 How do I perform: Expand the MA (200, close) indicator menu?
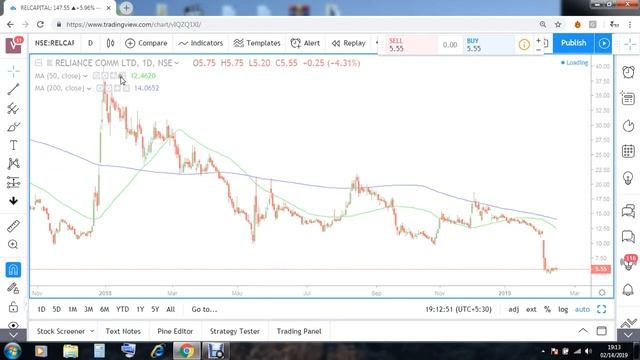89,88
